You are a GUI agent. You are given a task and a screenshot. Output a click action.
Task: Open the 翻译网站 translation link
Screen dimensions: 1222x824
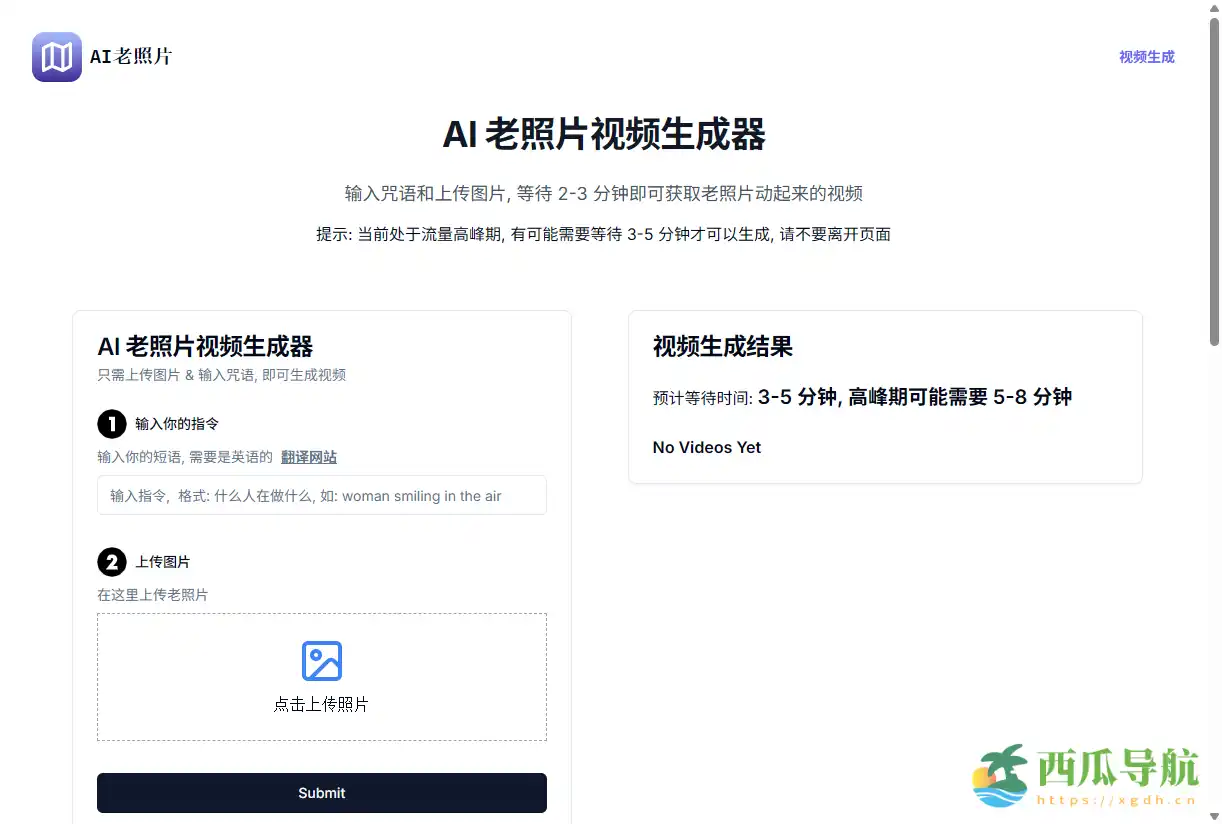click(x=309, y=457)
